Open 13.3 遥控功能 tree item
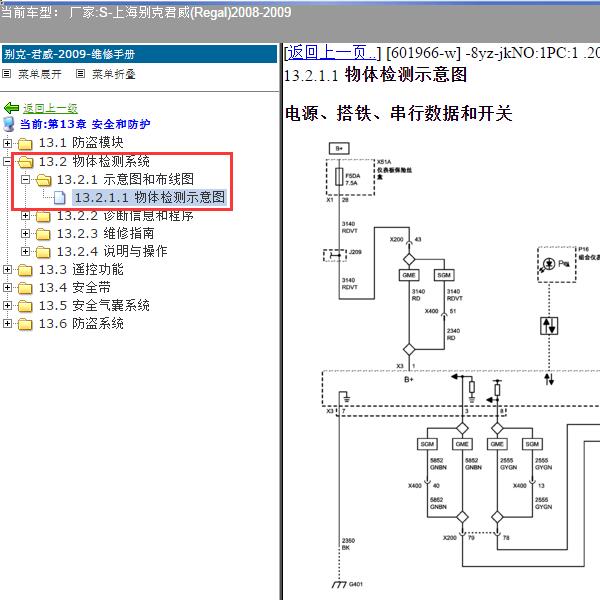The image size is (600, 600). coord(81,269)
